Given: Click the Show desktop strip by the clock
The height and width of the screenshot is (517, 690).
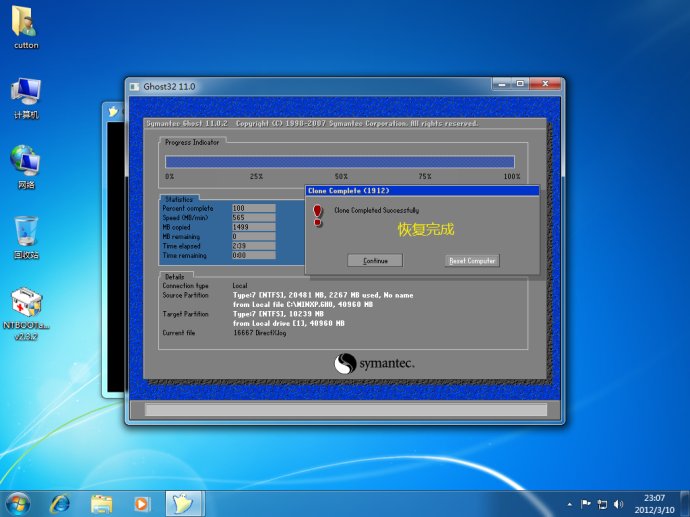Looking at the screenshot, I should pos(686,504).
